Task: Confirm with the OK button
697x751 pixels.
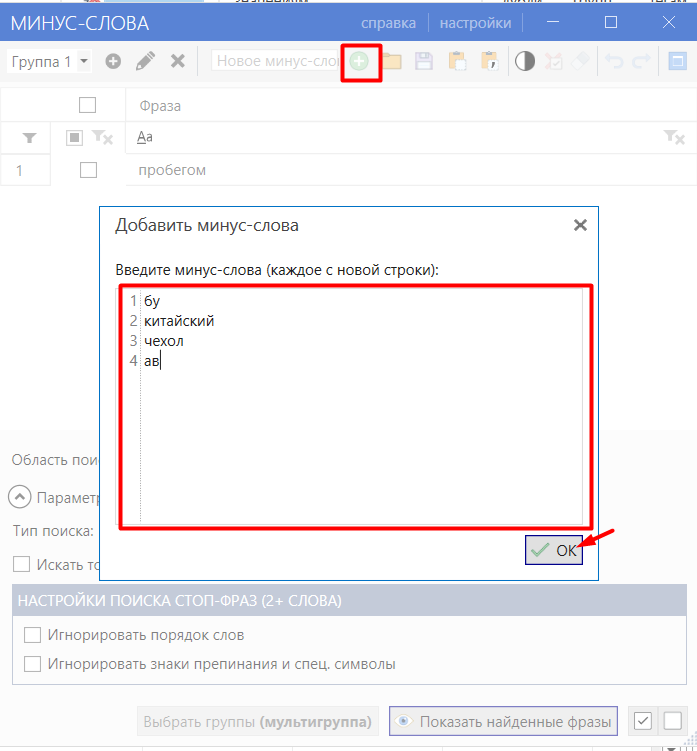Action: 554,550
